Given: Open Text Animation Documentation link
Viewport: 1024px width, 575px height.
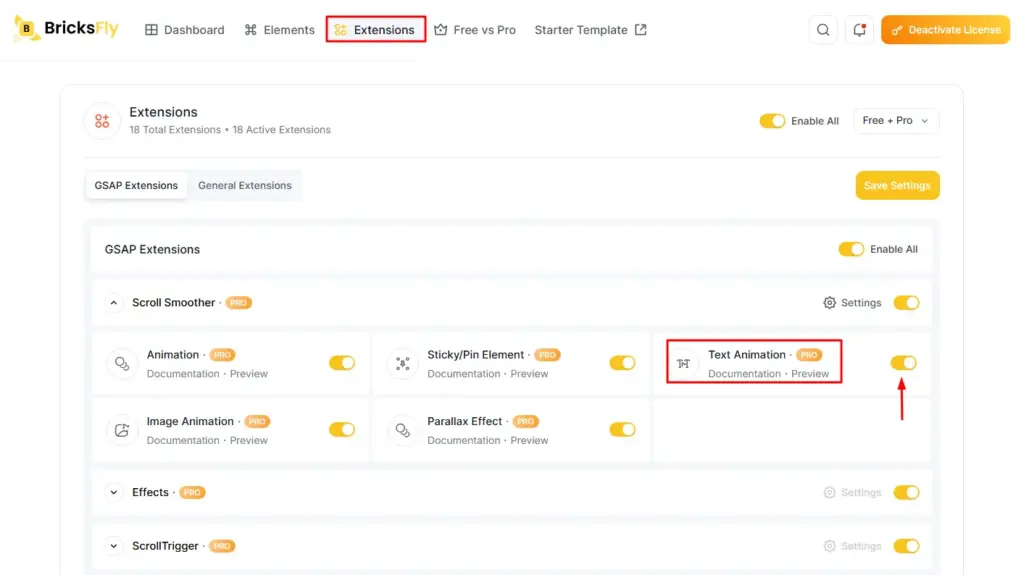Looking at the screenshot, I should (744, 374).
